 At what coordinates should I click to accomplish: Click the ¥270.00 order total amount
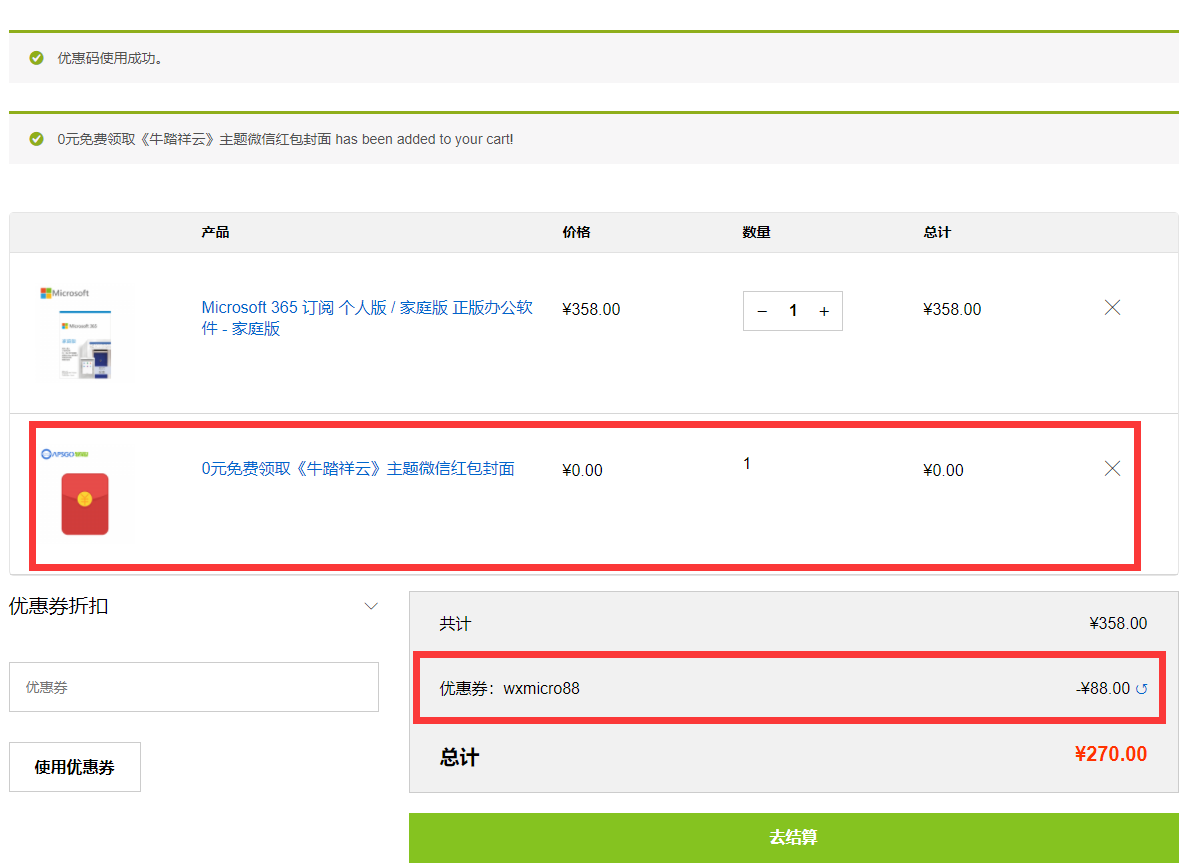(x=1110, y=754)
